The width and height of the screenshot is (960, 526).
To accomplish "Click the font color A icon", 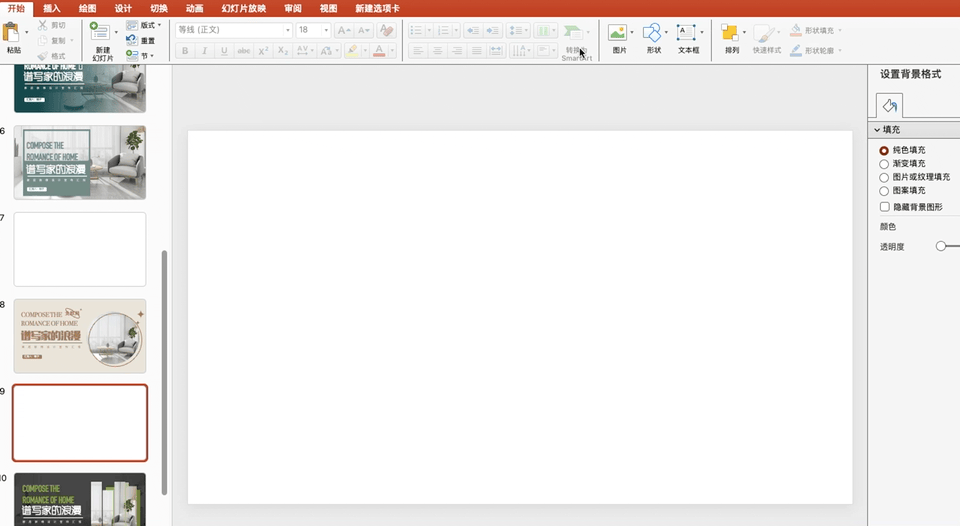I will tap(379, 51).
